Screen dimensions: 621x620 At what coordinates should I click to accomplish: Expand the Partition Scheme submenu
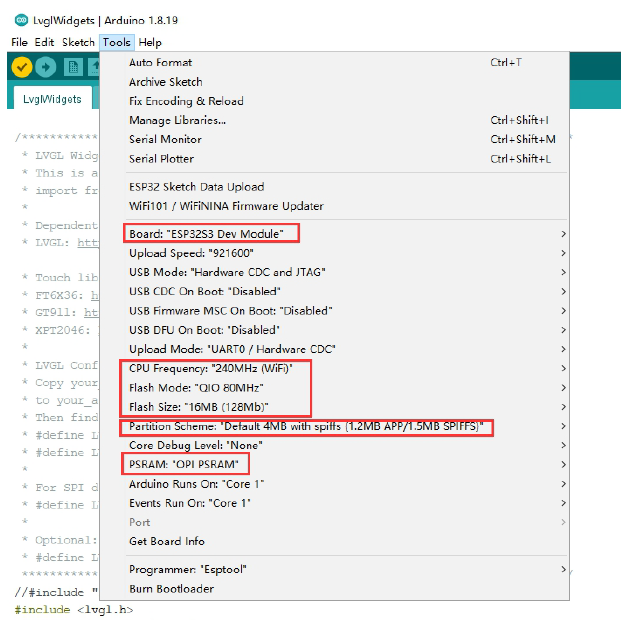[334, 426]
